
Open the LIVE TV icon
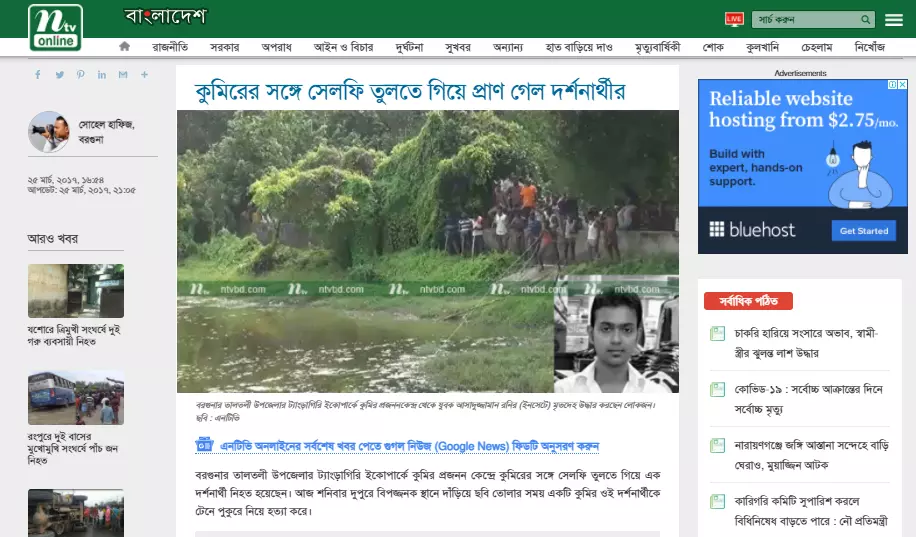point(734,19)
